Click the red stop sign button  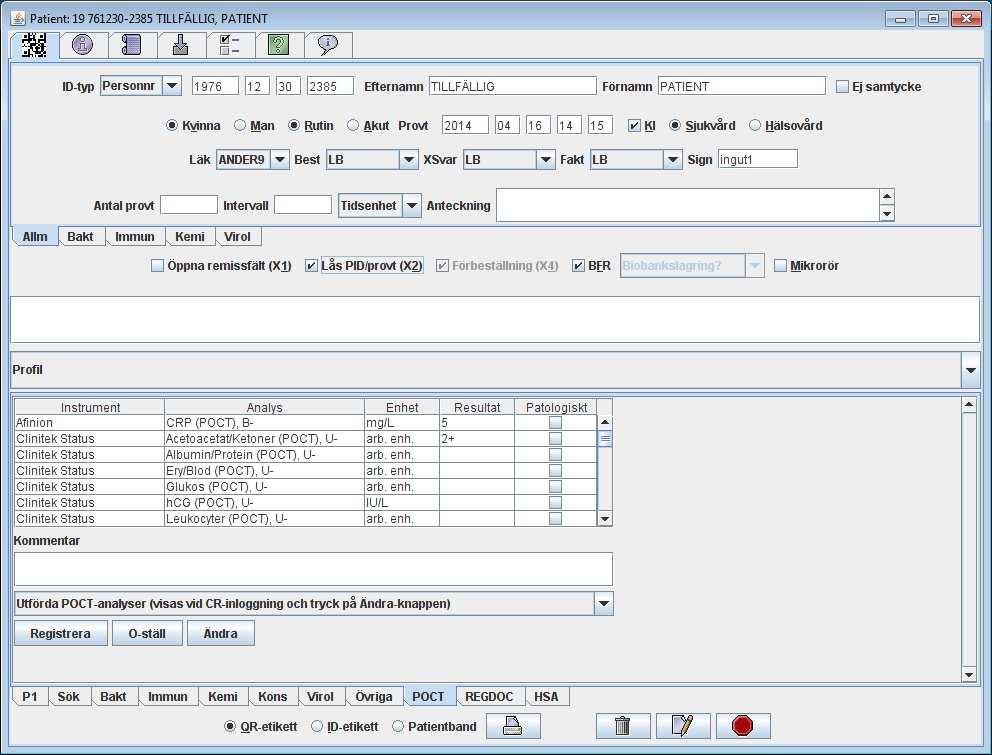coord(743,726)
